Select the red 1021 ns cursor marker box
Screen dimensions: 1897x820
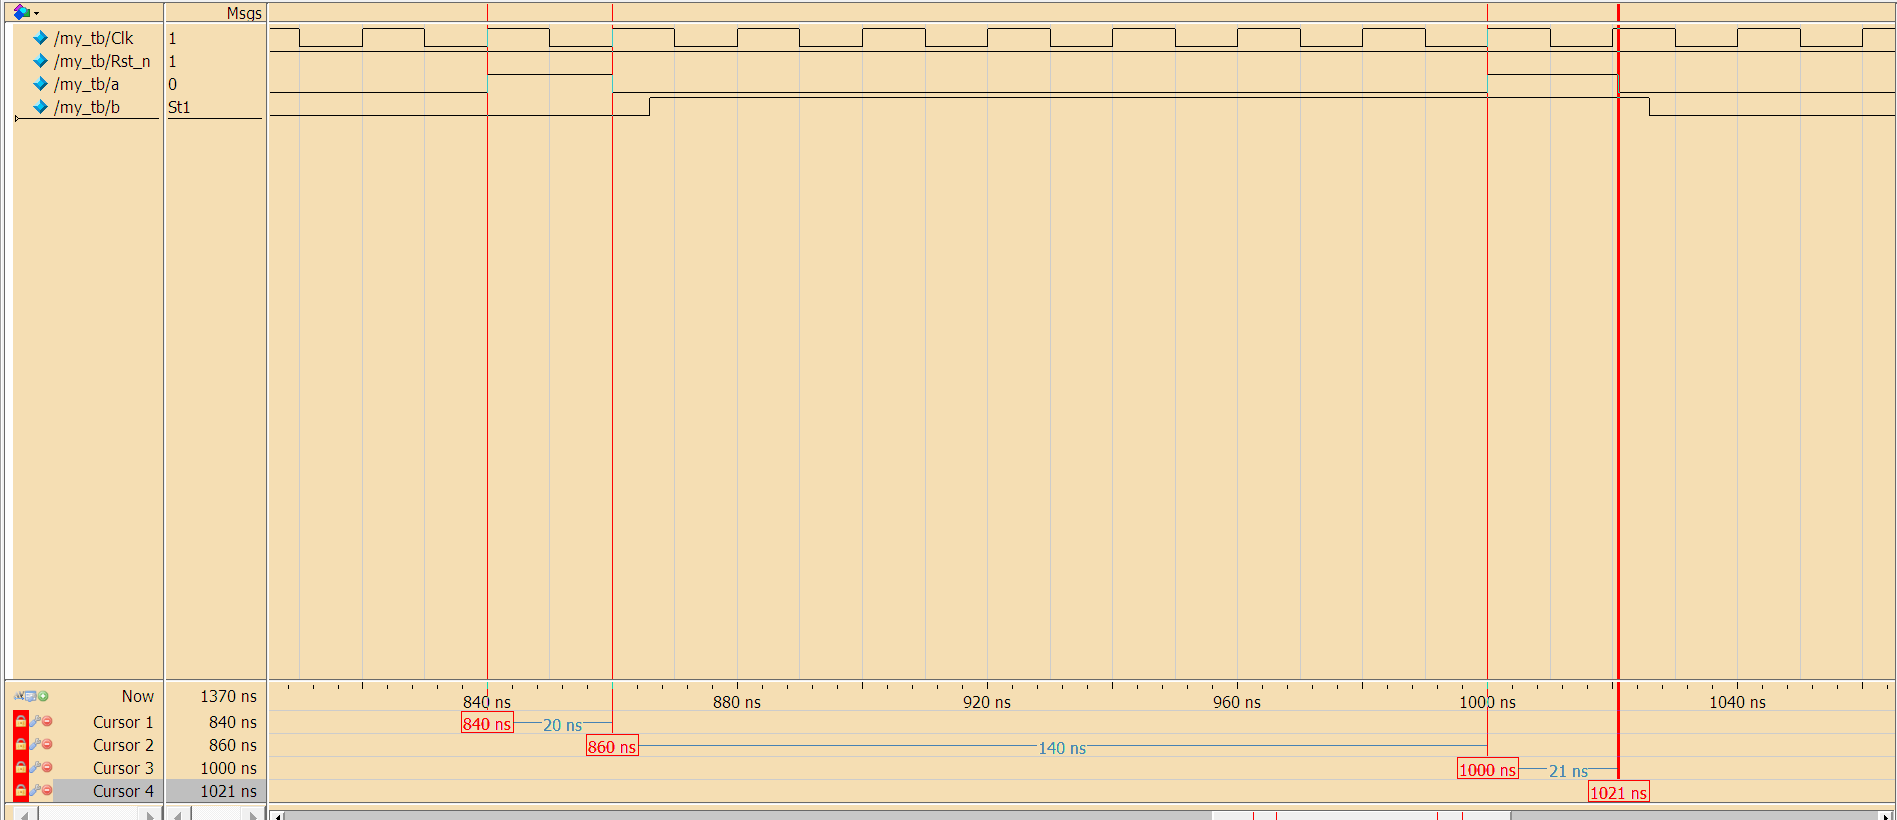pos(1617,793)
